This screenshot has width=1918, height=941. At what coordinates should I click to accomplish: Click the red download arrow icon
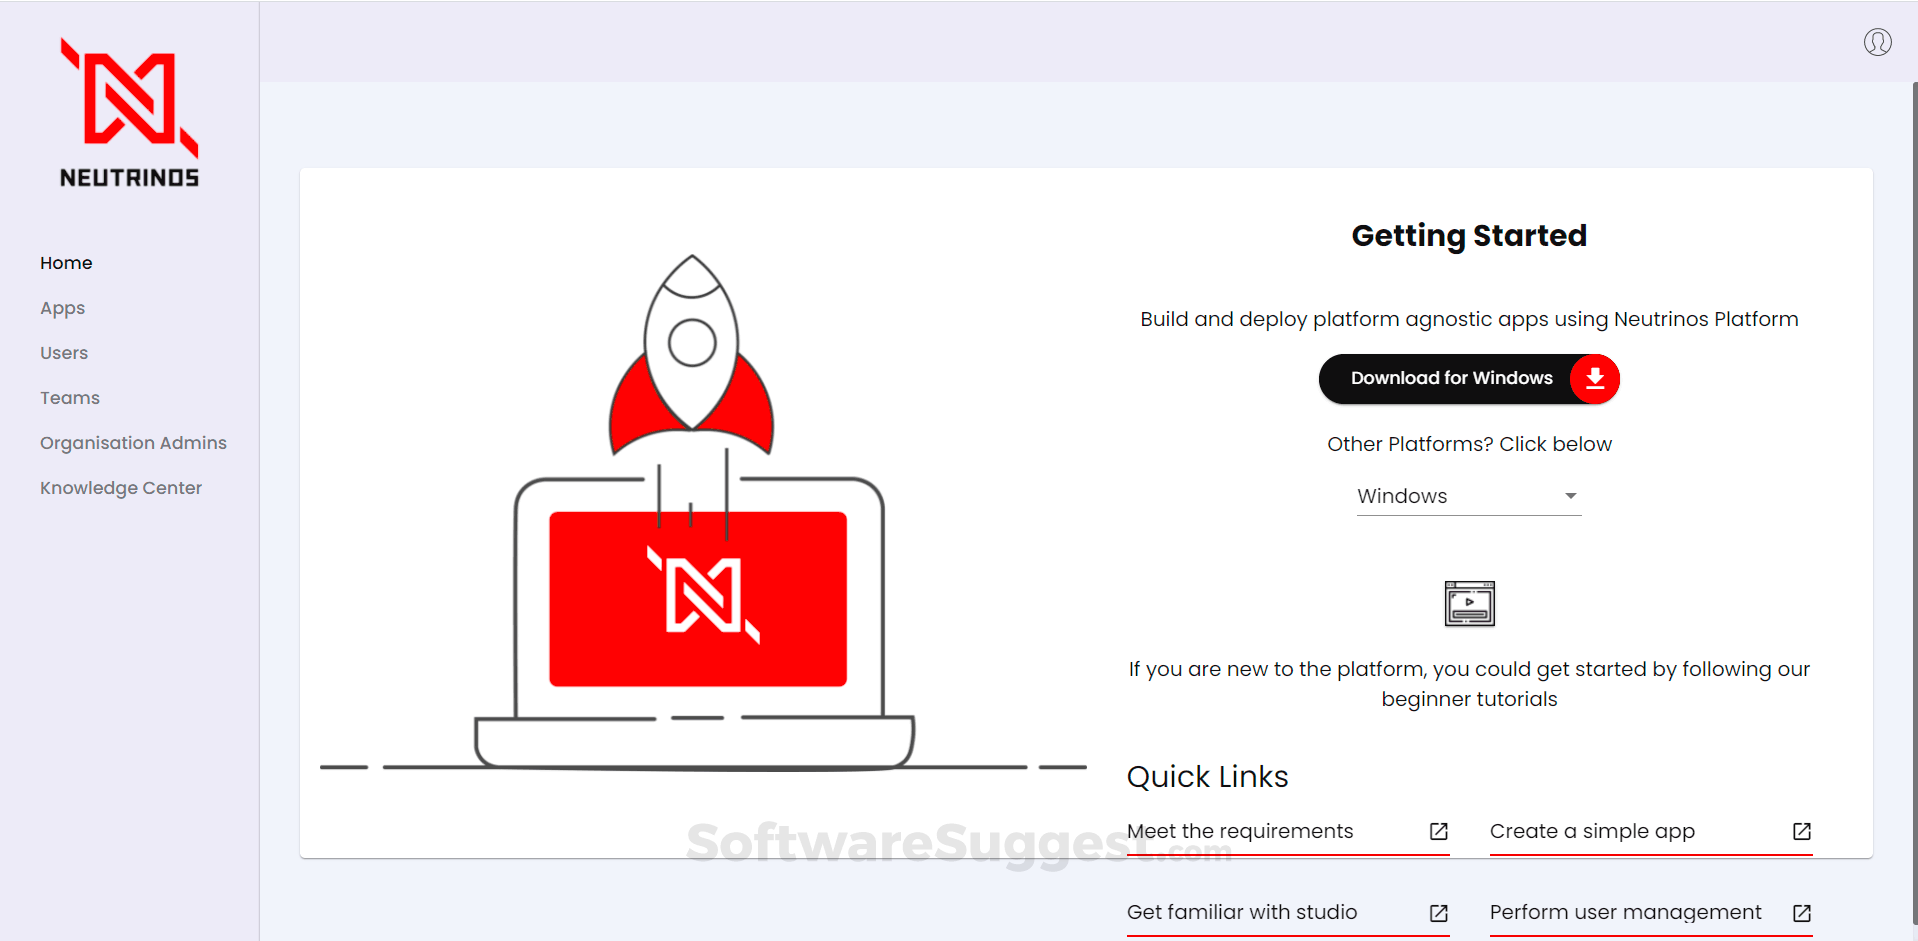(x=1595, y=379)
